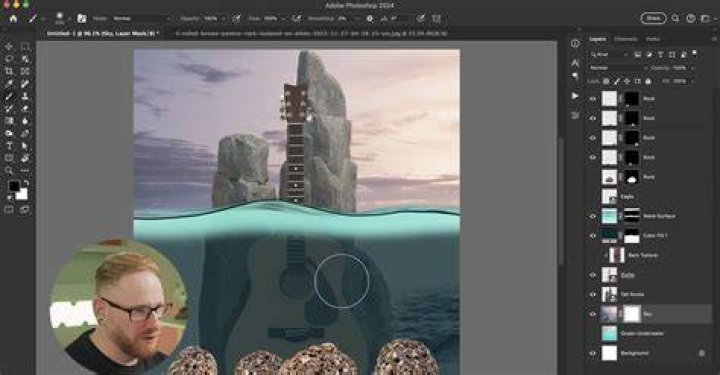Screen dimensions: 720x375
Task: Hide the Guitar layer
Action: point(593,275)
